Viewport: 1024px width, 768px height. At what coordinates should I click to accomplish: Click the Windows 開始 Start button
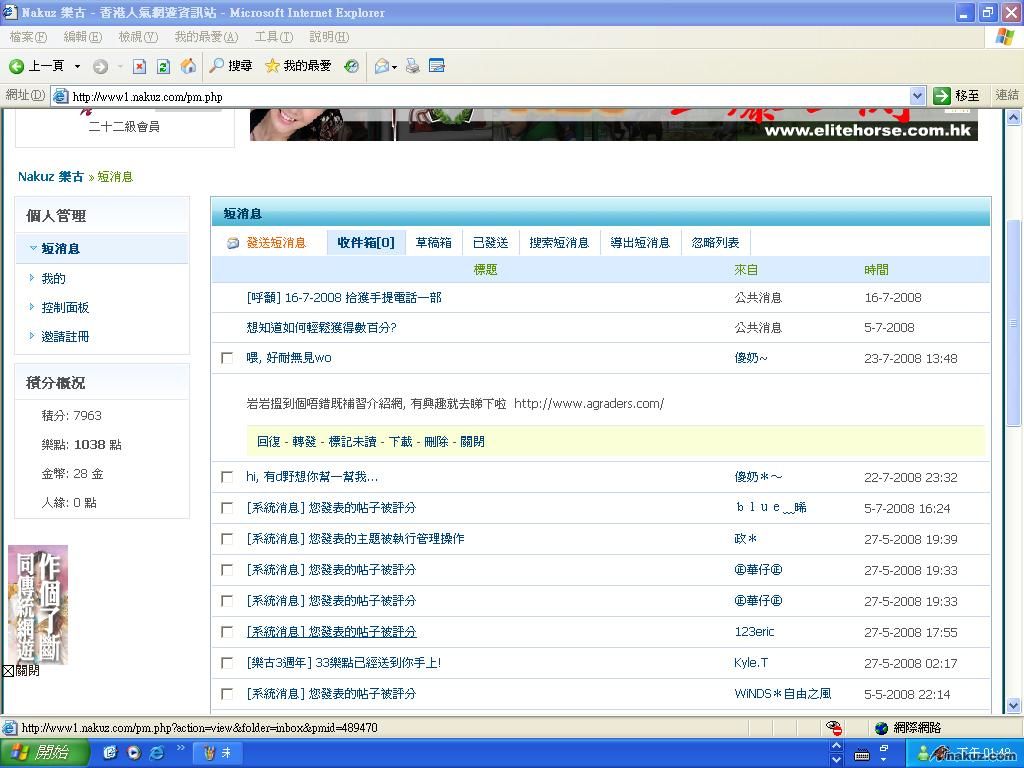(40, 753)
